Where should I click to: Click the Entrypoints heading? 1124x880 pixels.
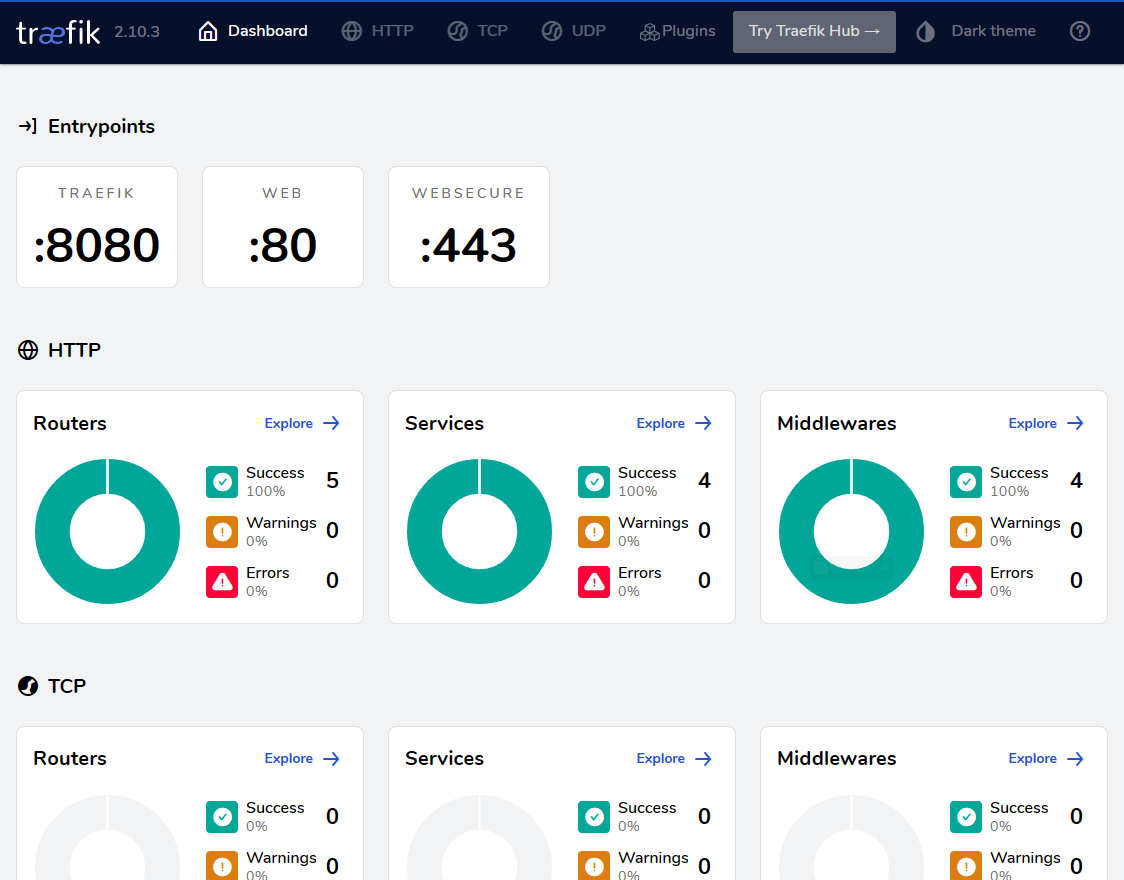[101, 126]
